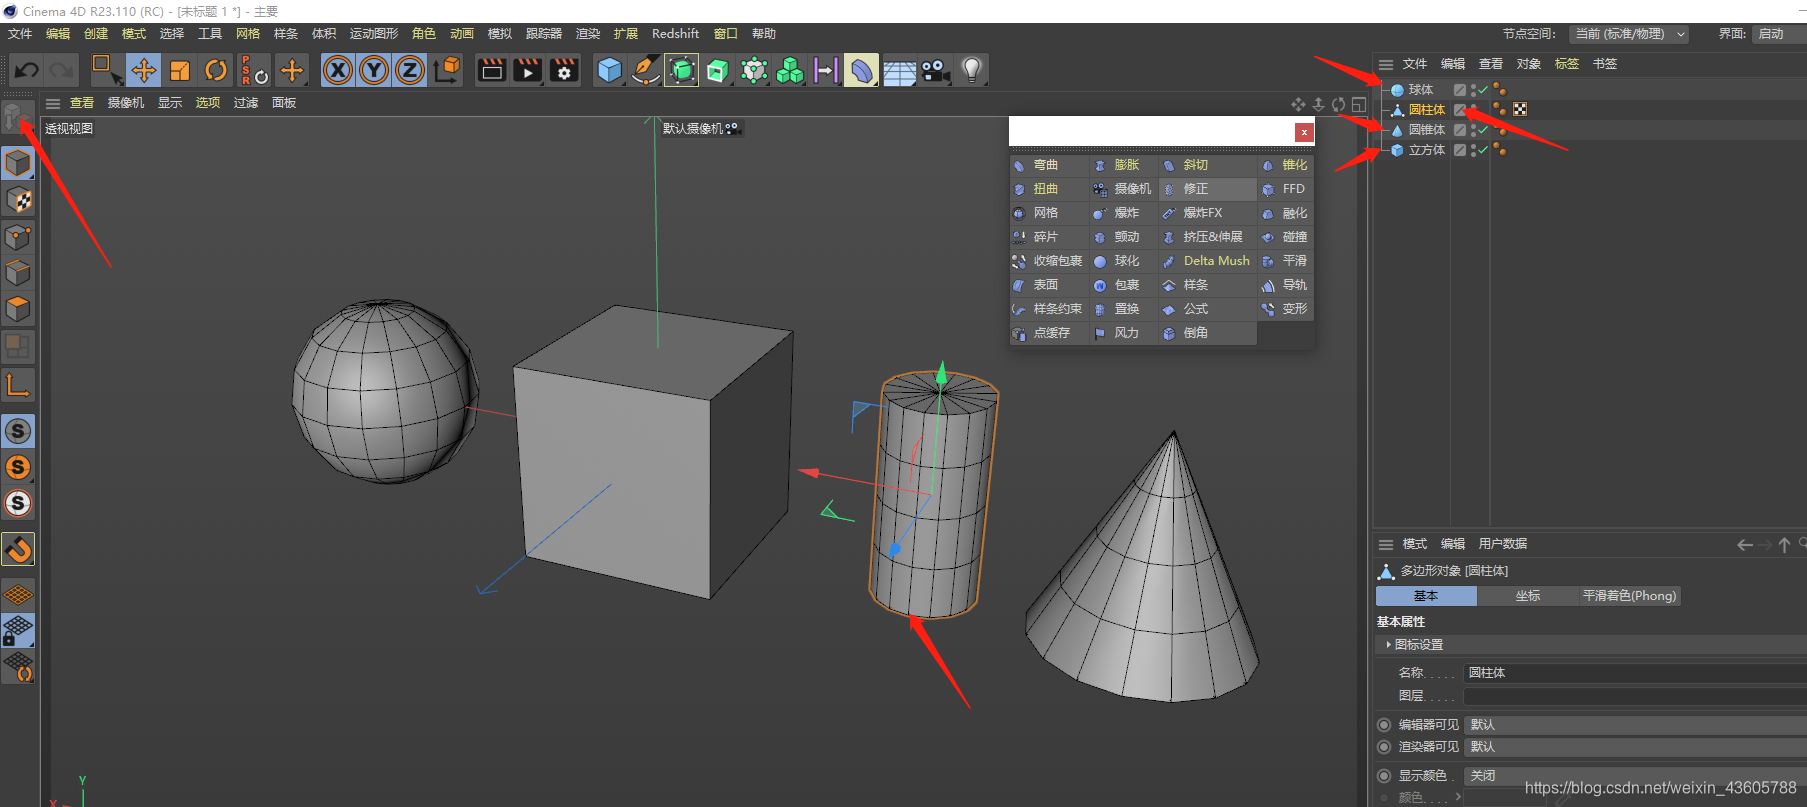The height and width of the screenshot is (807, 1807).
Task: Add a Camera object icon
Action: (x=935, y=70)
